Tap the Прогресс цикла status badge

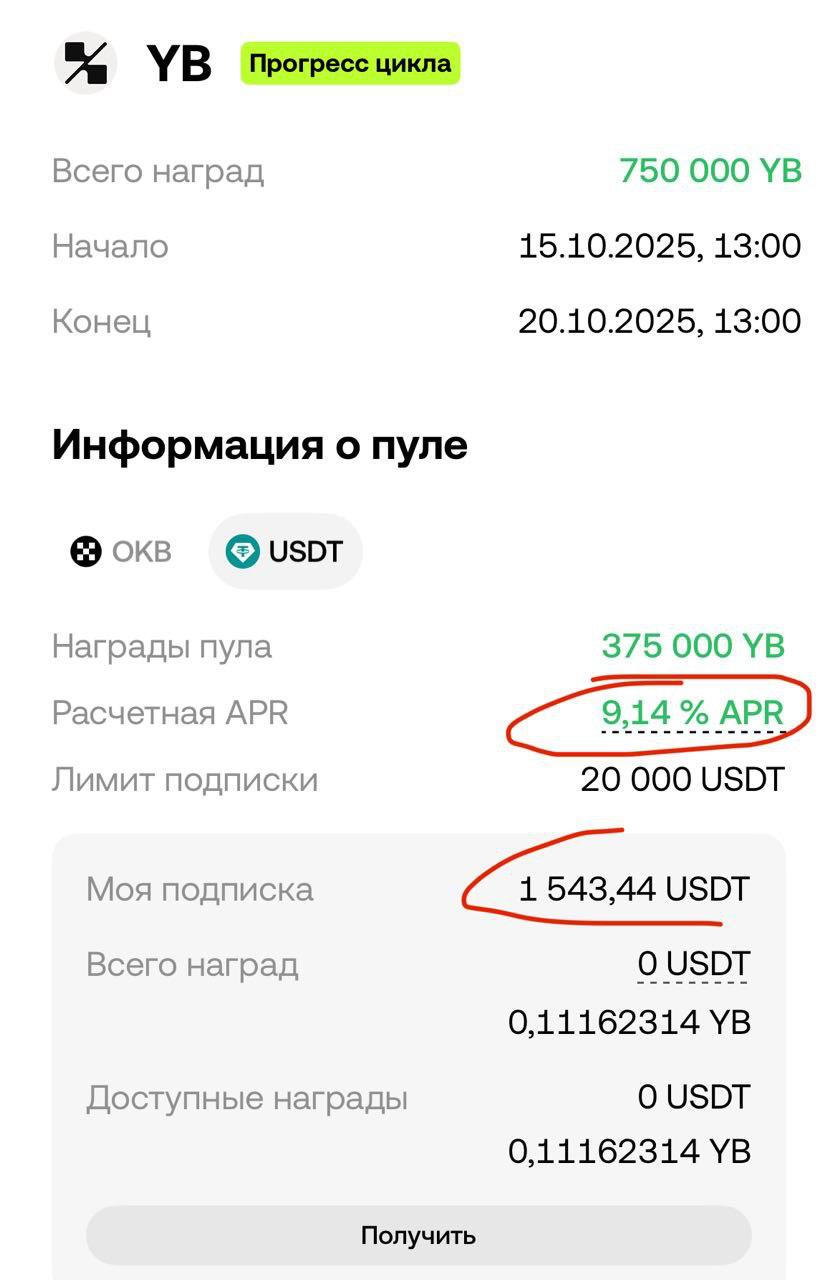tap(350, 64)
